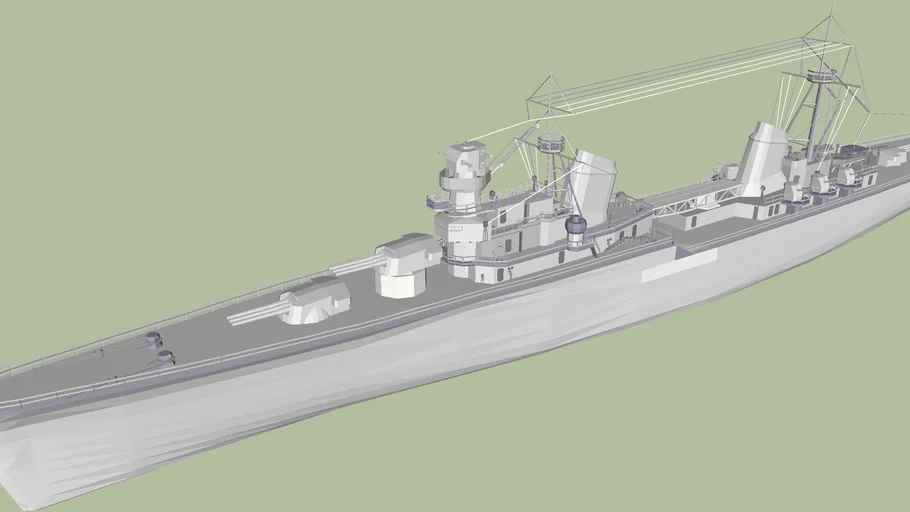Select the forward funnel
The width and height of the screenshot is (910, 512).
pyautogui.click(x=594, y=186)
